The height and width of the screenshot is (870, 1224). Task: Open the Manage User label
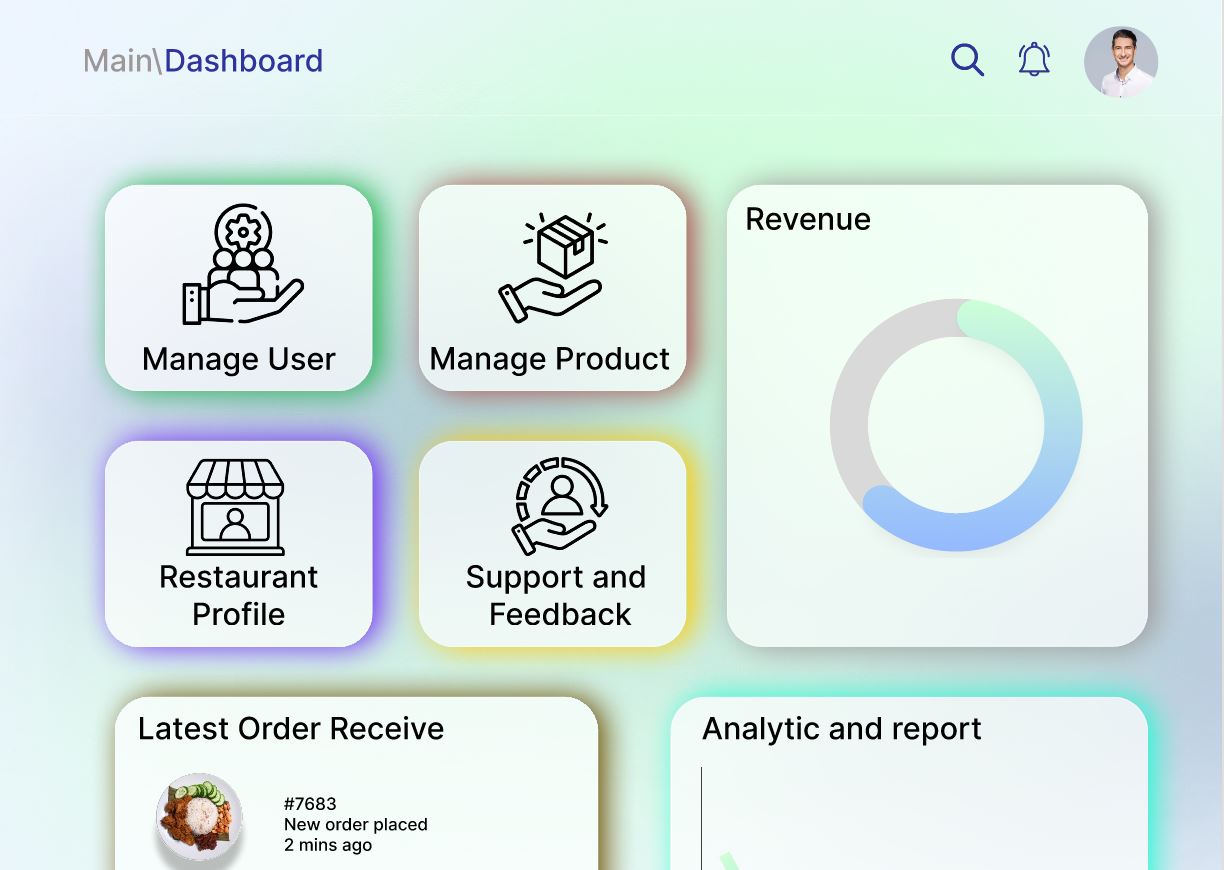(239, 359)
